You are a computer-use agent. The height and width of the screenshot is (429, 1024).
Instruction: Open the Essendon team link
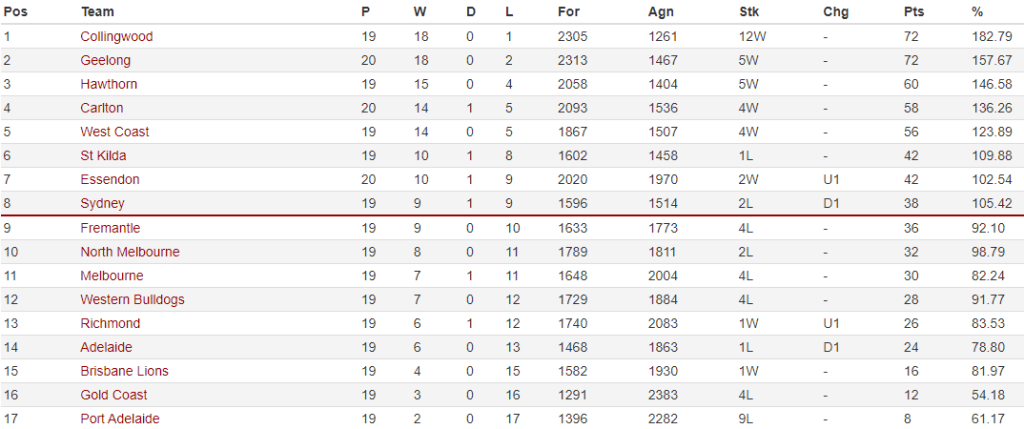[x=110, y=180]
